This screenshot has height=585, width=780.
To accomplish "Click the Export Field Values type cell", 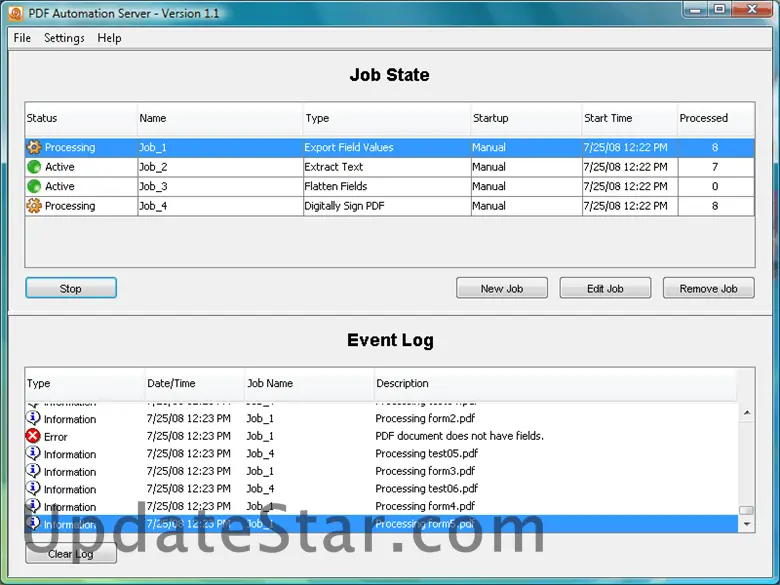I will 387,147.
